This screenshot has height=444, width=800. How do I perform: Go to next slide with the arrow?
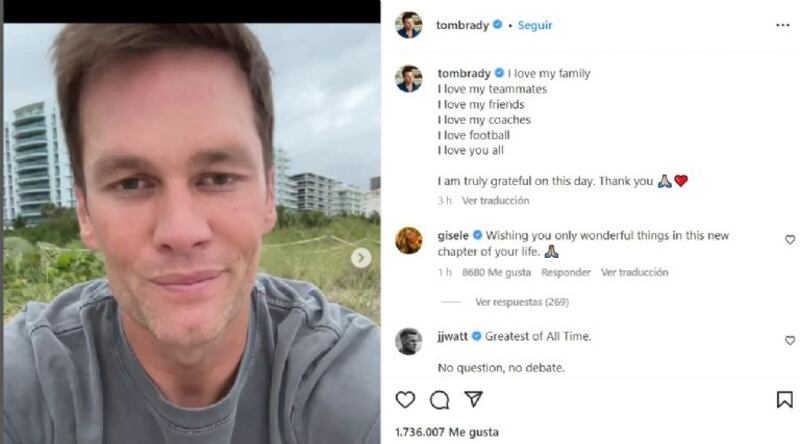tap(361, 258)
